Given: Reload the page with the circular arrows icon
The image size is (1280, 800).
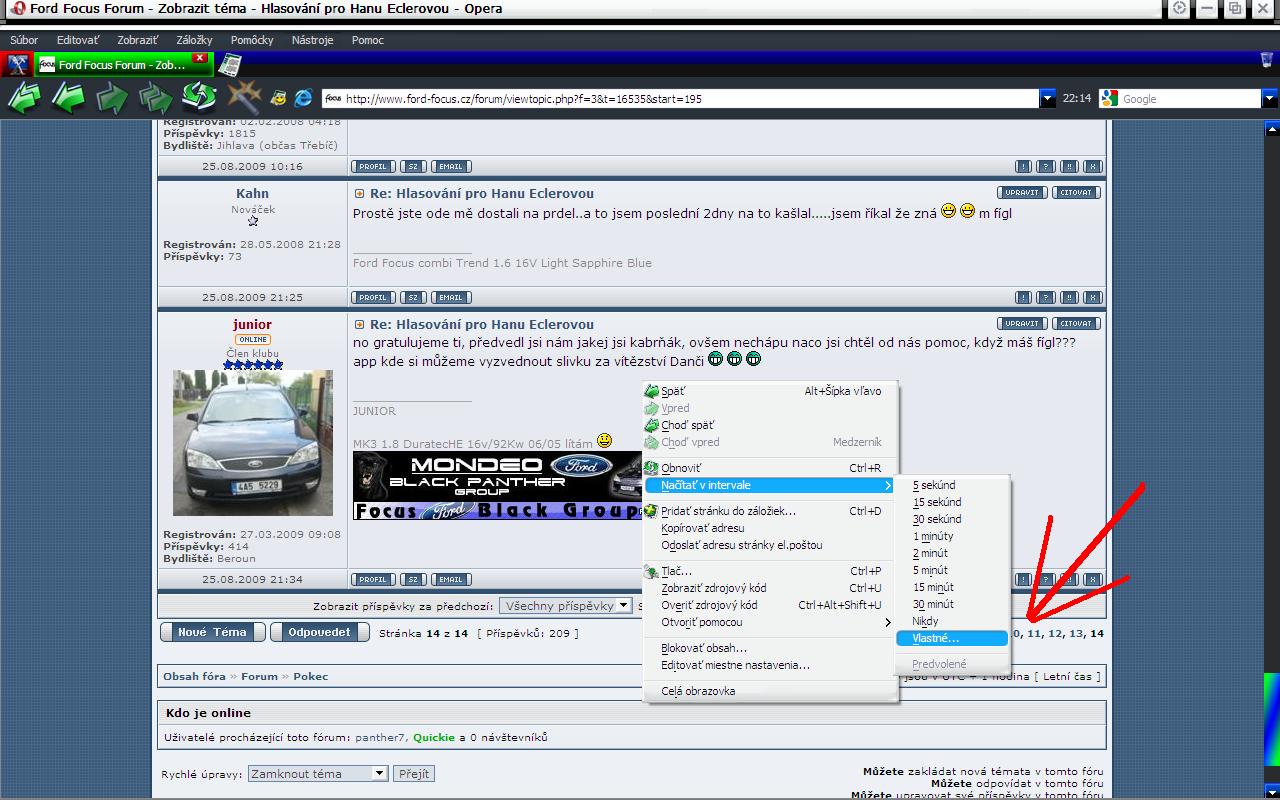Looking at the screenshot, I should 200,98.
